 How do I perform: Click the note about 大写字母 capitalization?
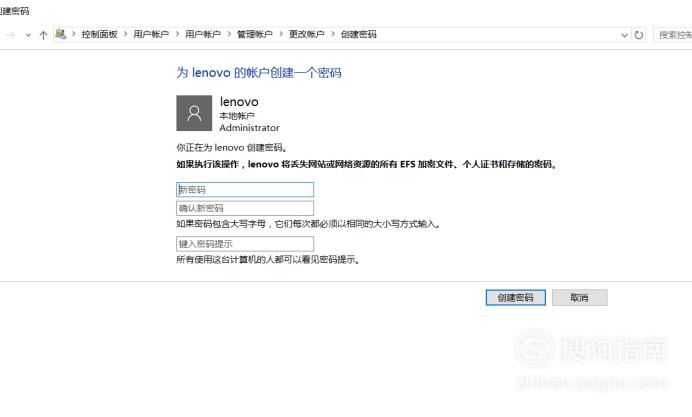click(308, 224)
